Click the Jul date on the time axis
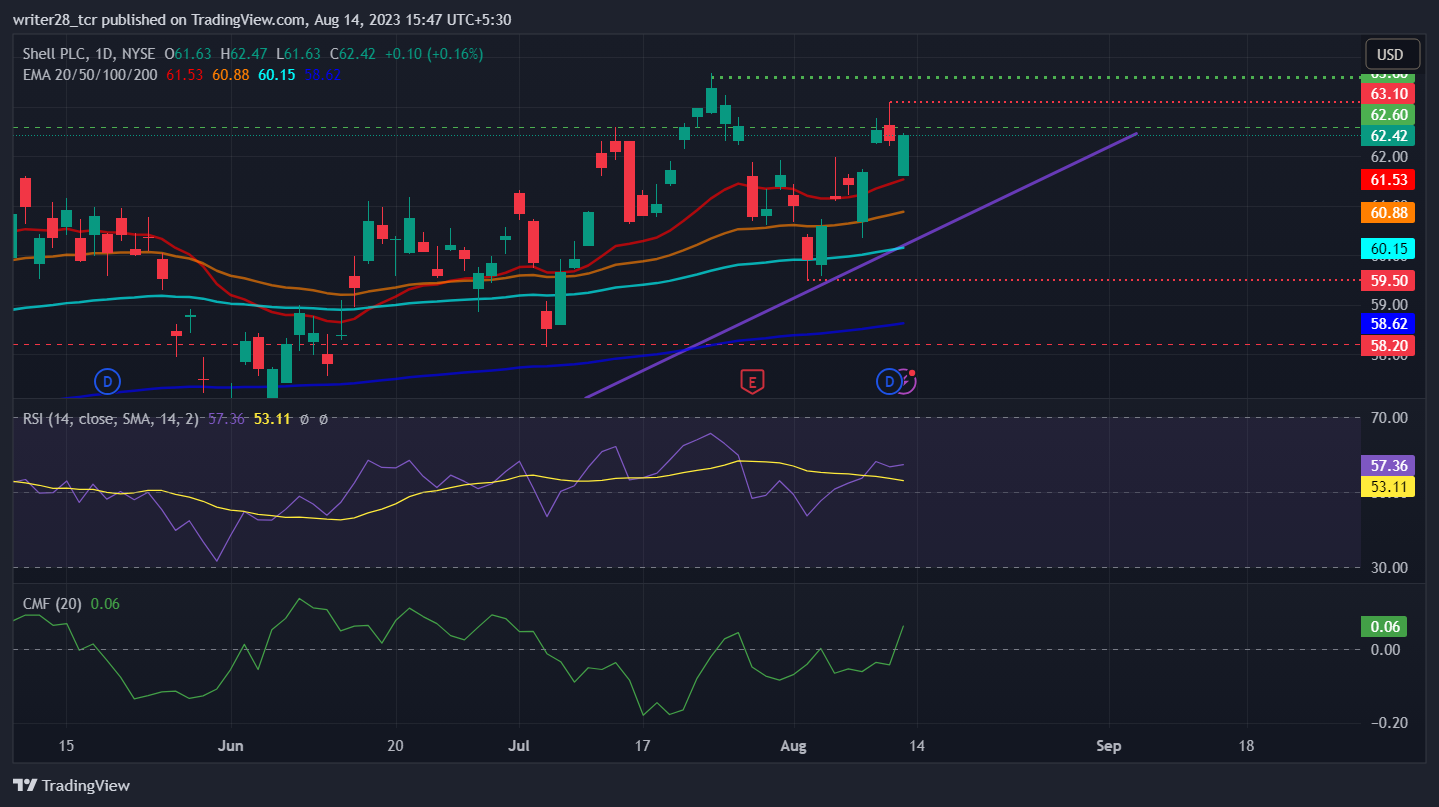 coord(519,746)
